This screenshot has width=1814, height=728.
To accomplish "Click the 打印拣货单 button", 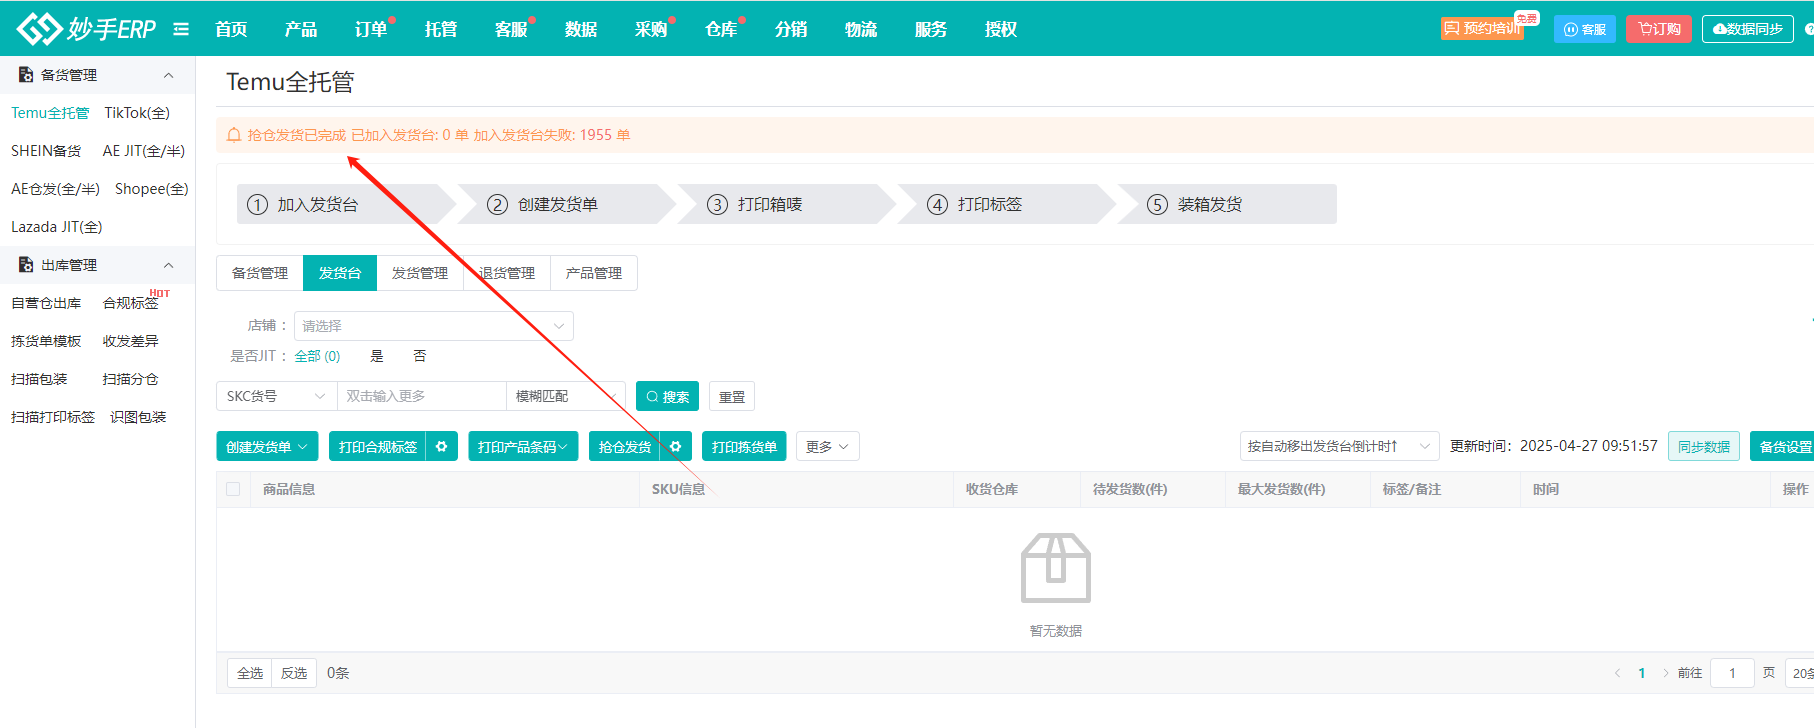I will 744,447.
